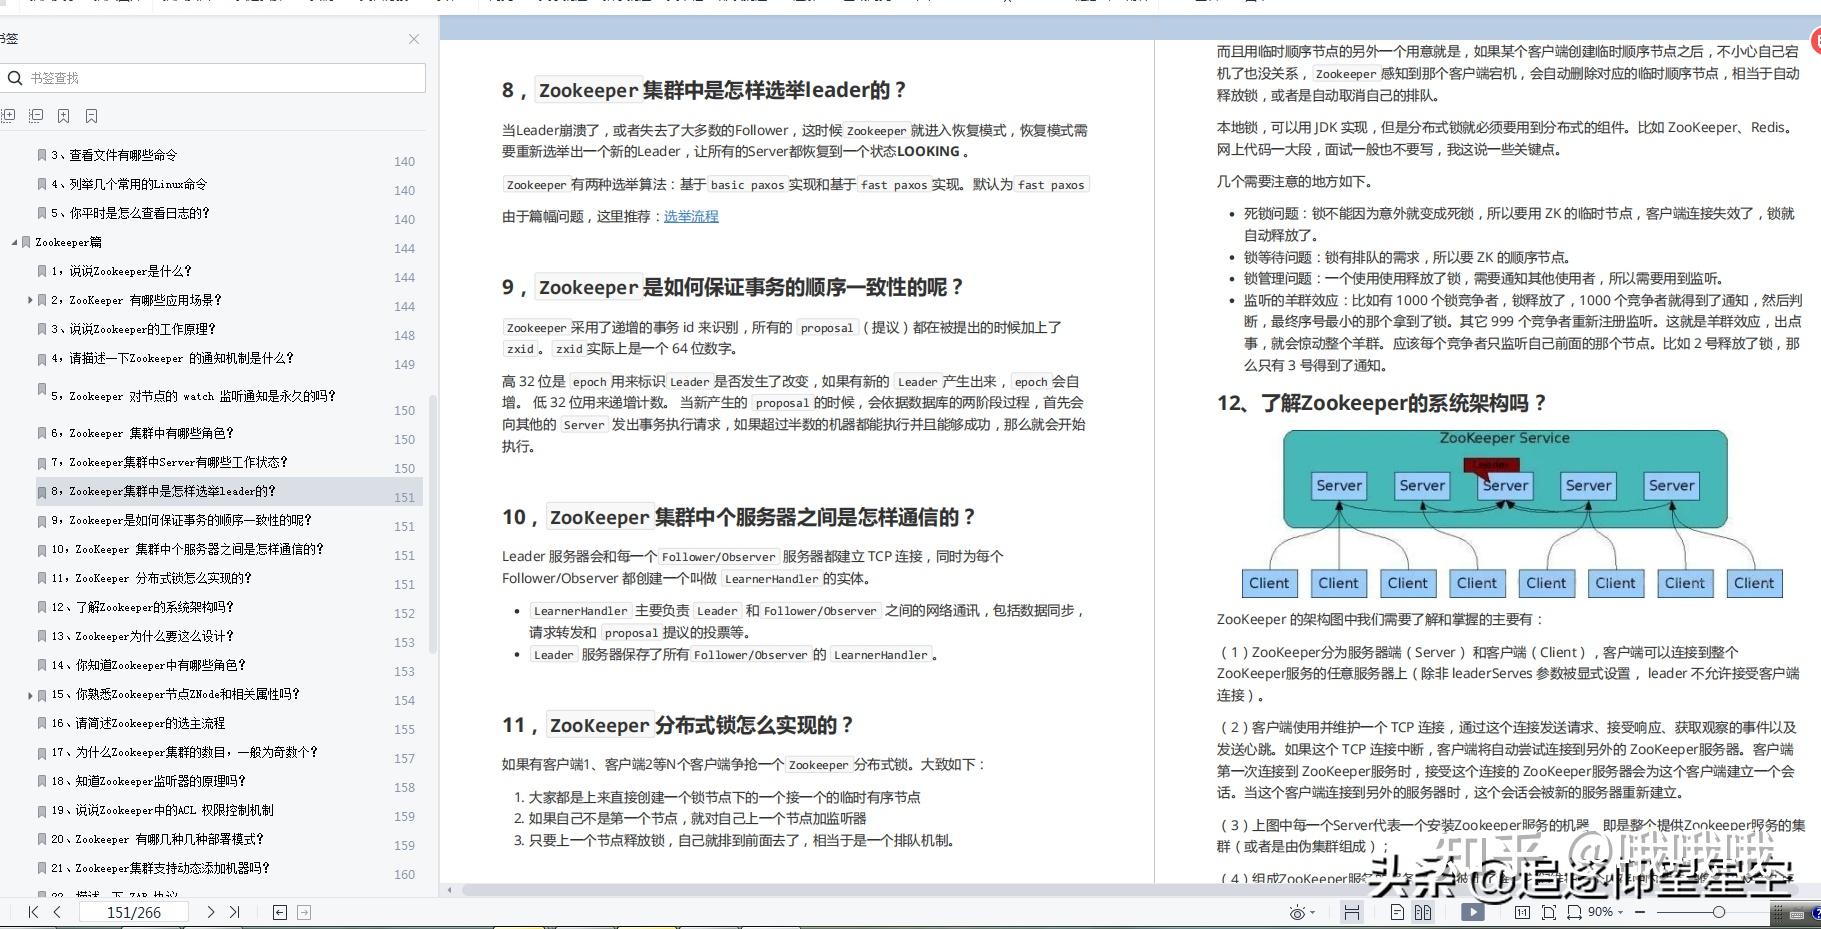Screen dimensions: 1821x929
Task: Open the read mode eye icon
Action: point(1297,912)
